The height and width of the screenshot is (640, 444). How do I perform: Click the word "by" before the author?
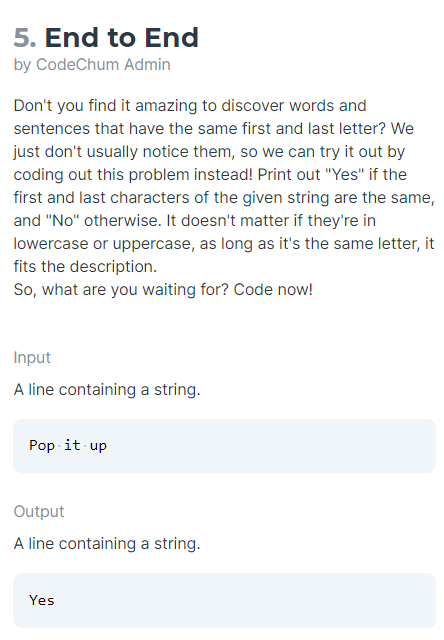point(22,65)
